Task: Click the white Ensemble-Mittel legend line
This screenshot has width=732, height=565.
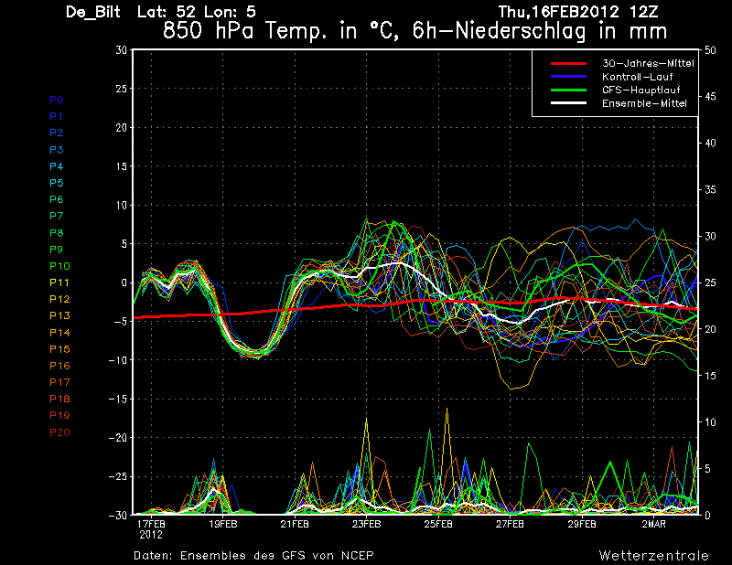Action: point(569,103)
